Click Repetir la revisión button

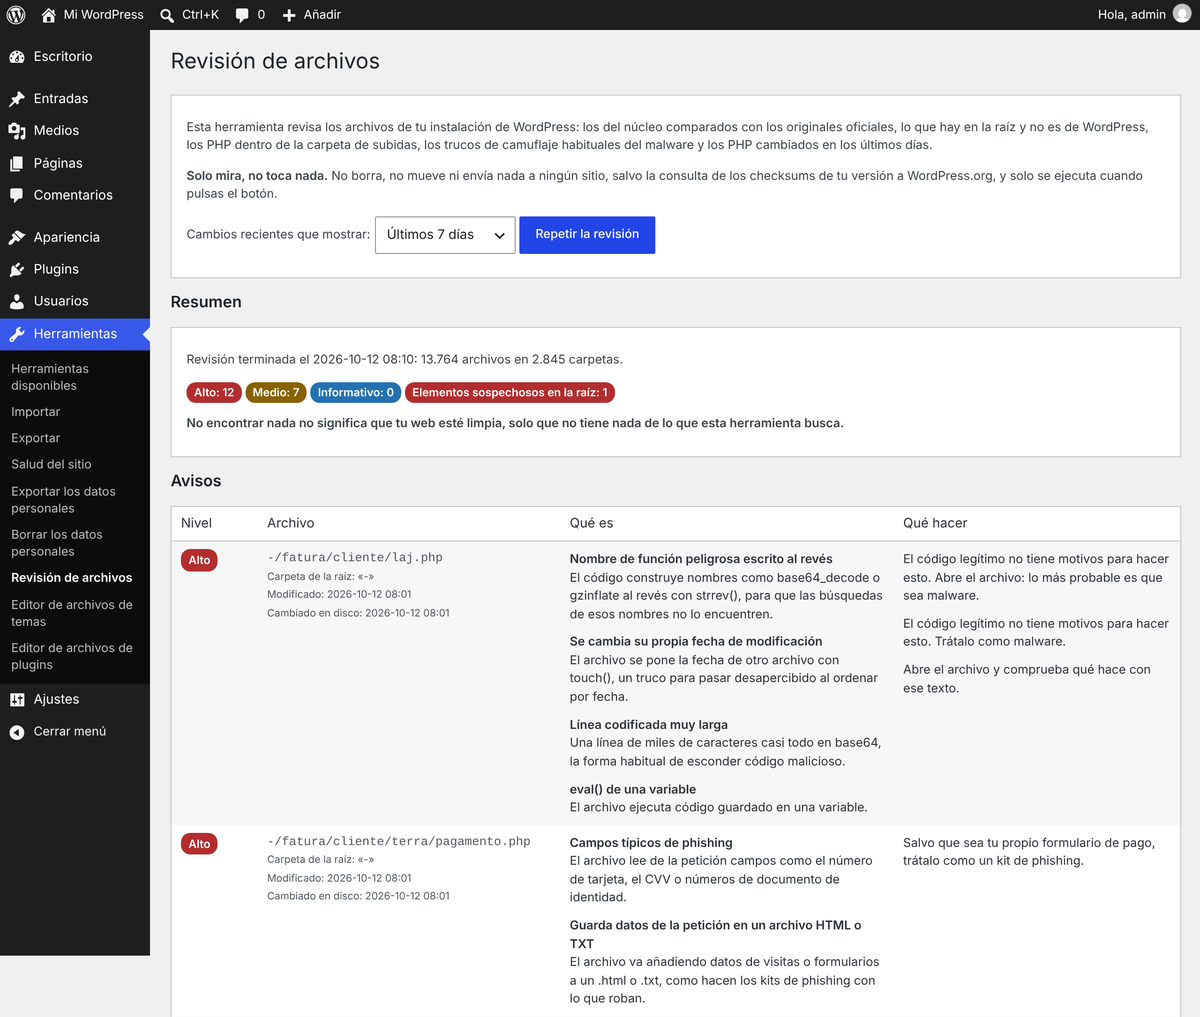tap(587, 235)
